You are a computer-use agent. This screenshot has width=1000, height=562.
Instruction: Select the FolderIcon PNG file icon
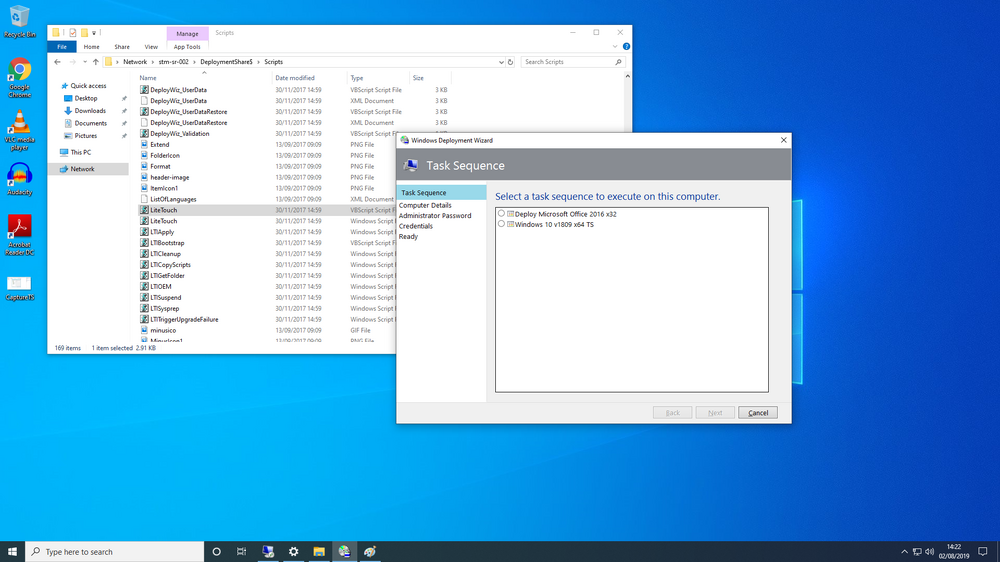[144, 155]
